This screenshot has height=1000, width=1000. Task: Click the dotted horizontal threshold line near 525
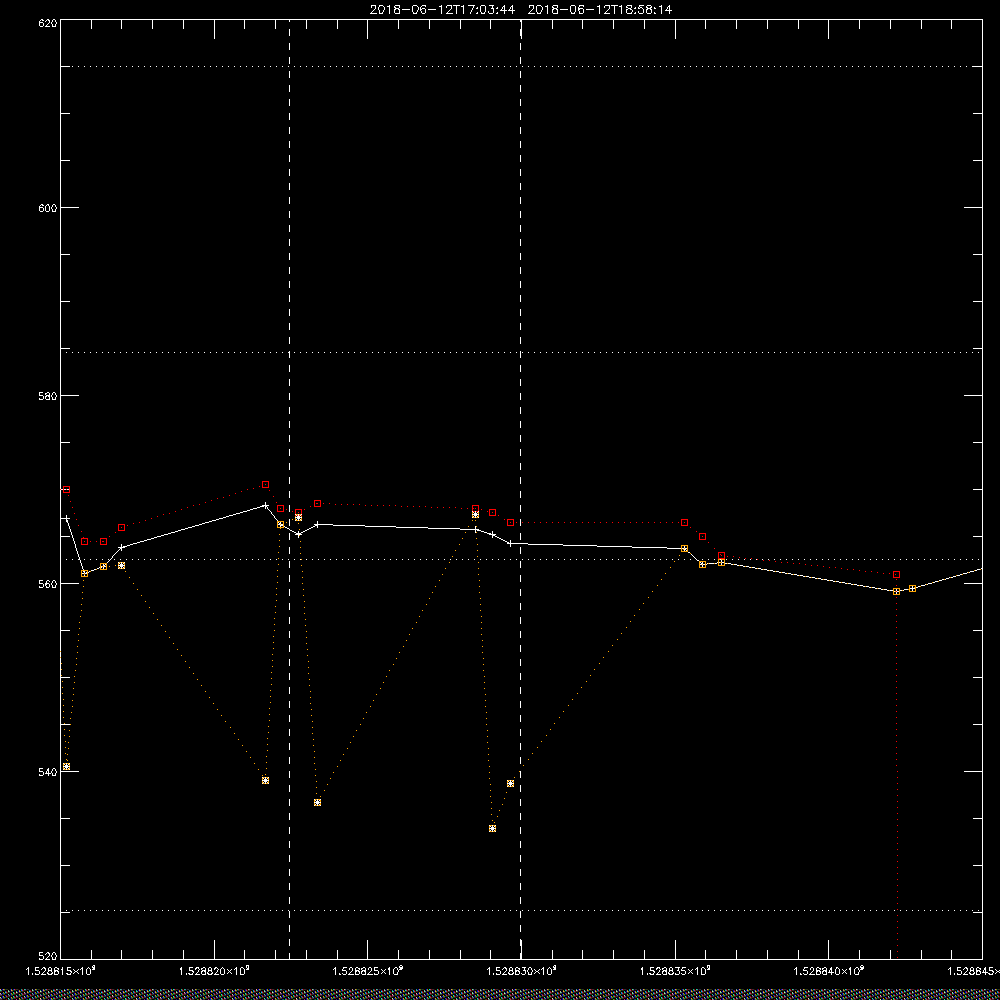[521, 911]
